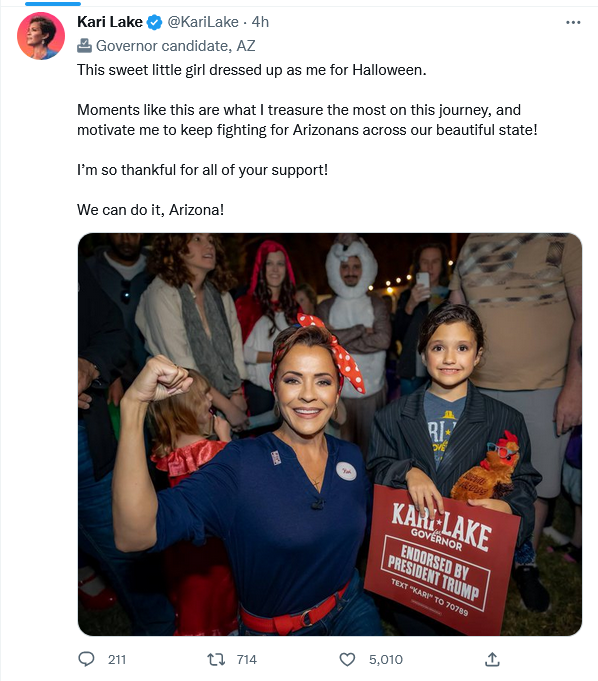
Task: Open the attached Halloween photo
Action: coord(330,434)
